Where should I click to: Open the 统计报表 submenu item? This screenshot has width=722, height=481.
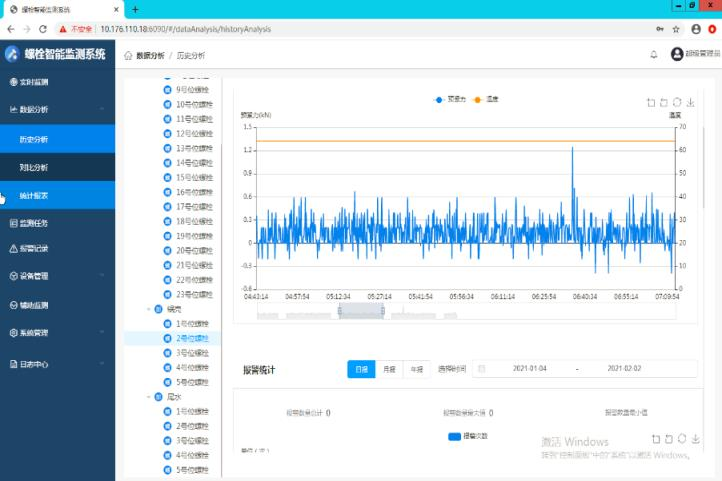pyautogui.click(x=58, y=196)
